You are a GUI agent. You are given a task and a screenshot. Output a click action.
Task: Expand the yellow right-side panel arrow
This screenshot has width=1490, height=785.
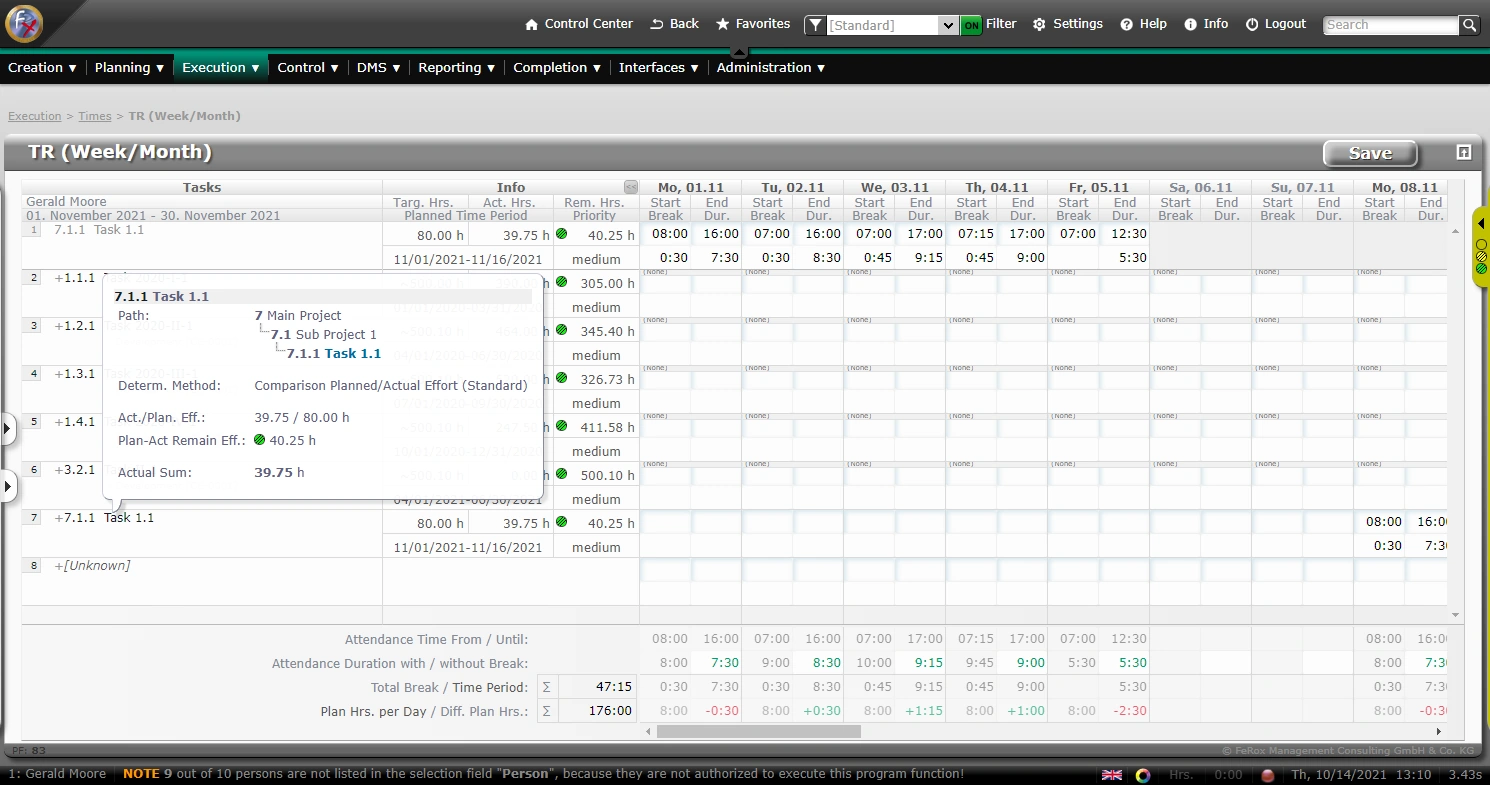click(x=1481, y=223)
